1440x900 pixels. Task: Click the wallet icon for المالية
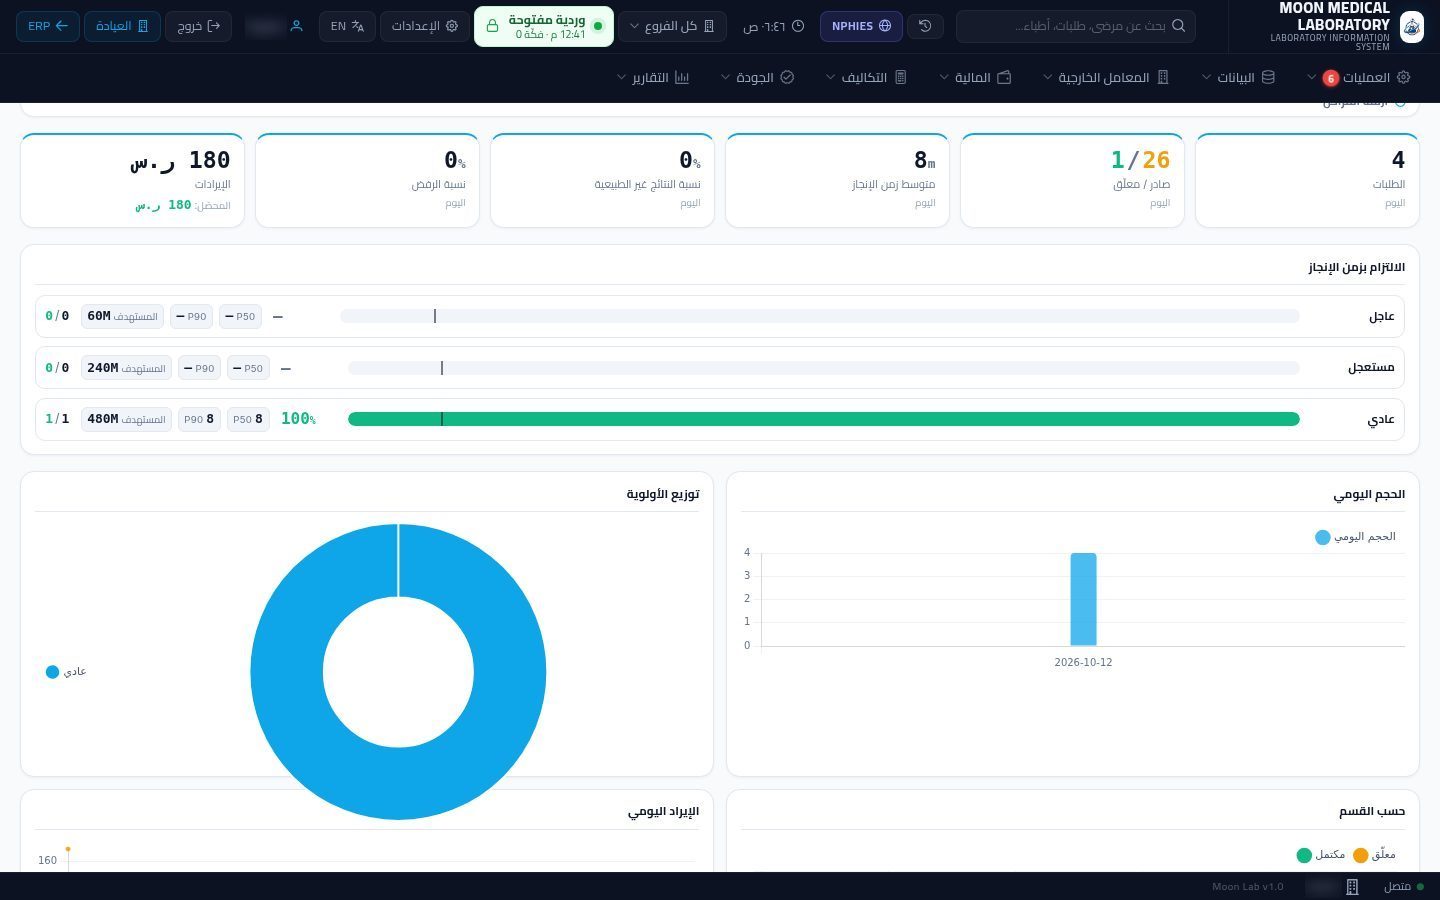click(1004, 77)
